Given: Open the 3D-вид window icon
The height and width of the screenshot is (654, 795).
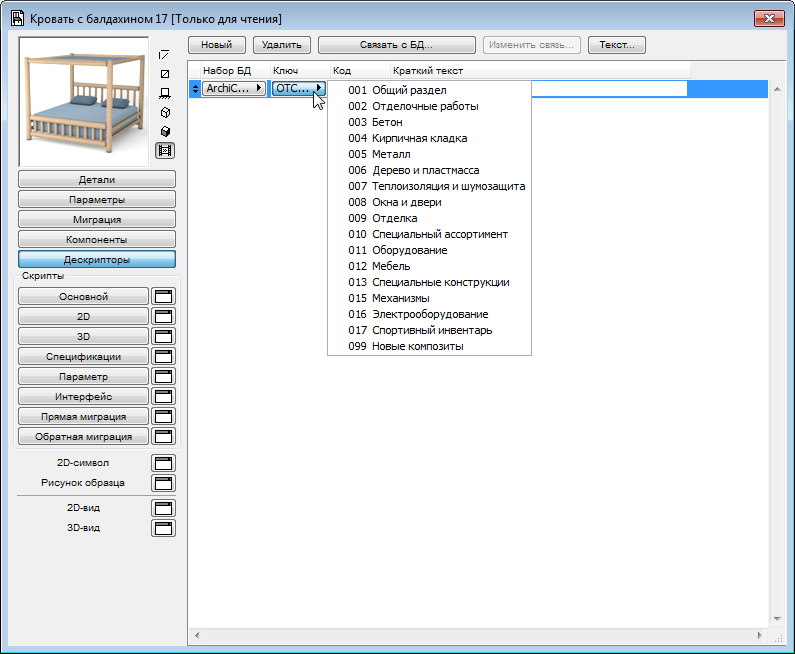Looking at the screenshot, I should tap(163, 528).
